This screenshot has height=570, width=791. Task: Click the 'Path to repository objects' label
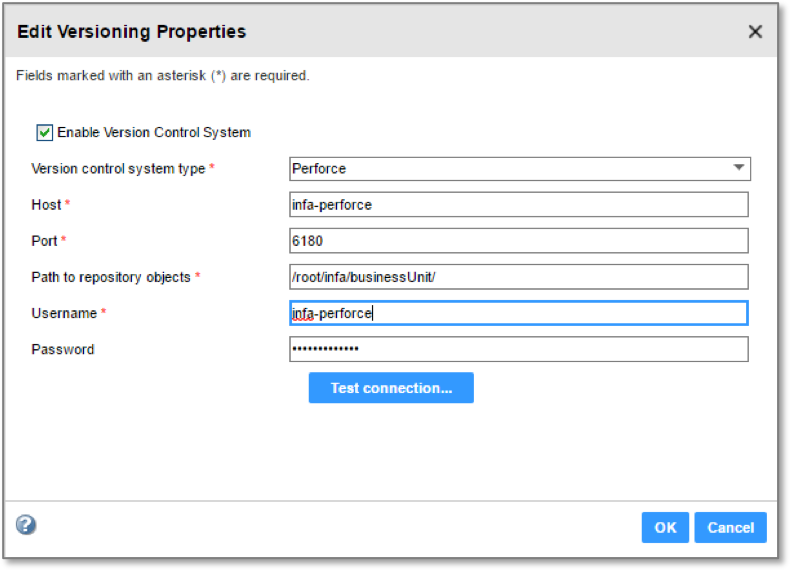click(x=111, y=277)
